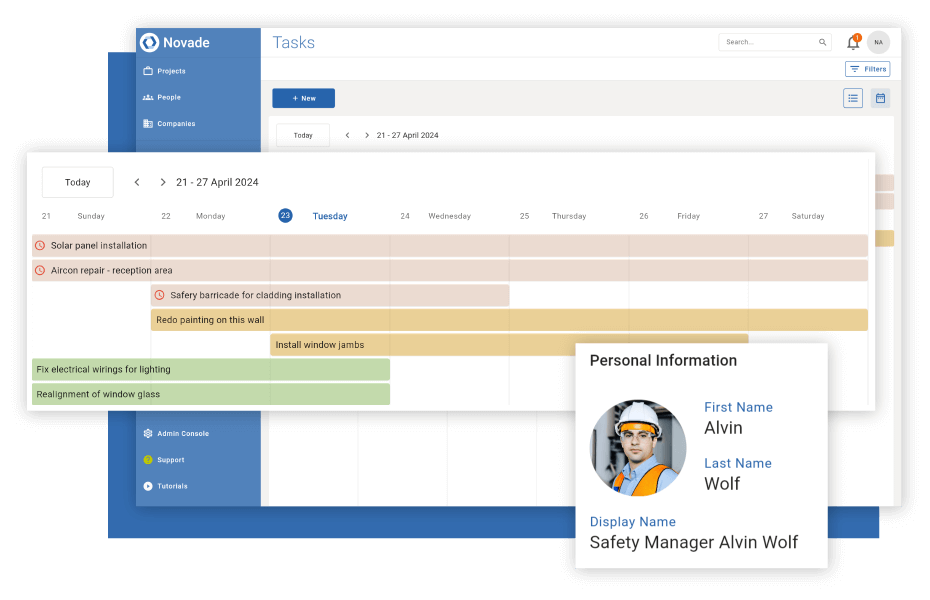Switch to calendar view

880,98
